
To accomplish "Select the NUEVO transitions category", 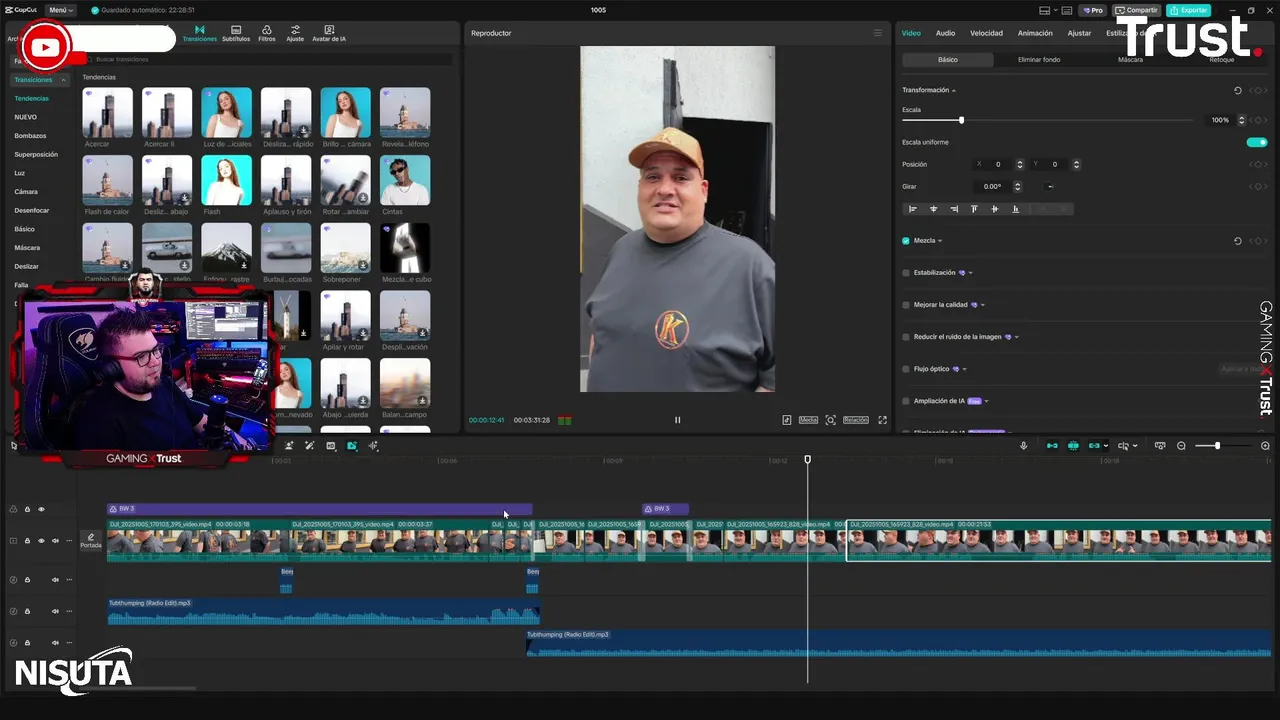I will (x=25, y=117).
